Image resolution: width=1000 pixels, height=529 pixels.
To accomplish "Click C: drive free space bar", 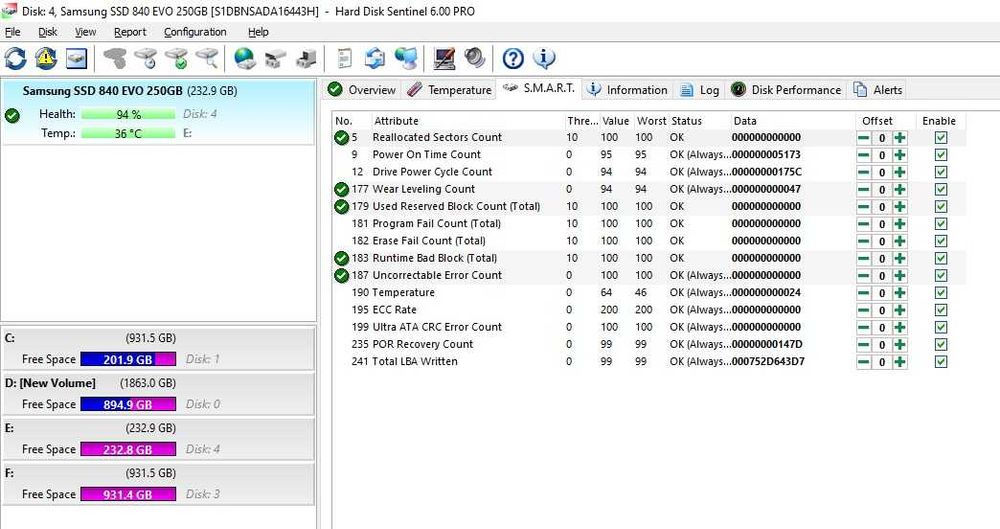I will pos(128,359).
